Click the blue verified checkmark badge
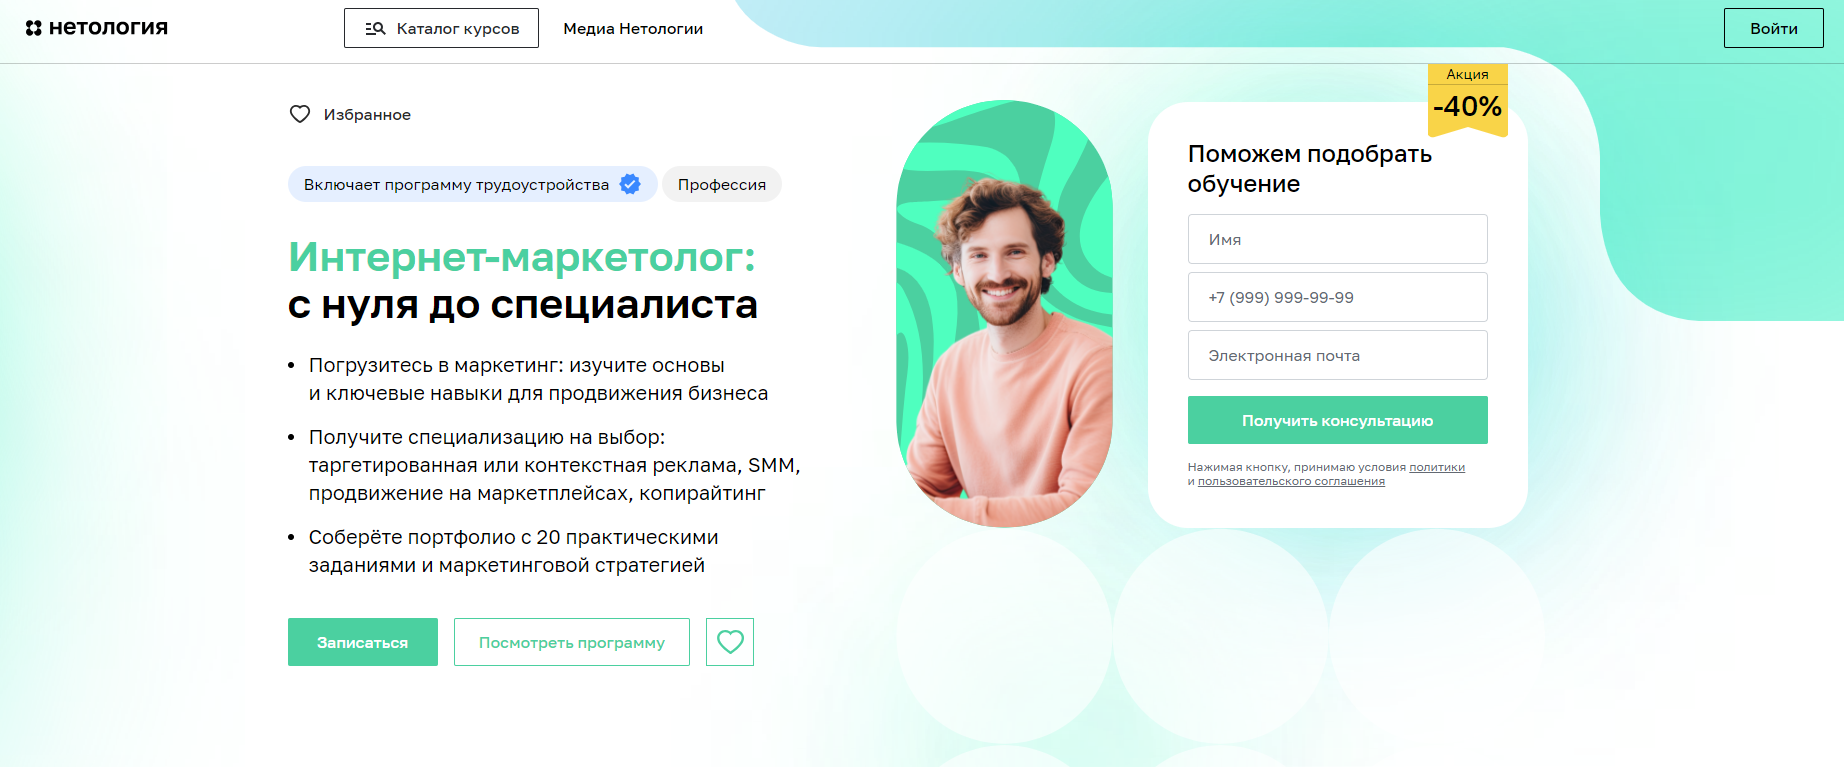Screen dimensions: 1844x767 [x=630, y=184]
